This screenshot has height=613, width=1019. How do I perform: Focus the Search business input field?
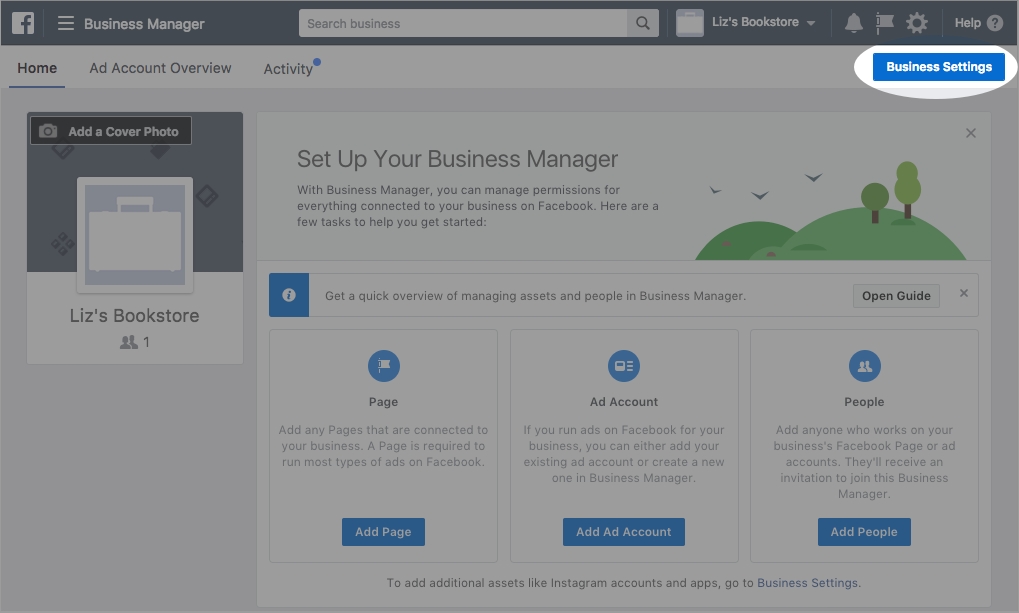tap(463, 23)
